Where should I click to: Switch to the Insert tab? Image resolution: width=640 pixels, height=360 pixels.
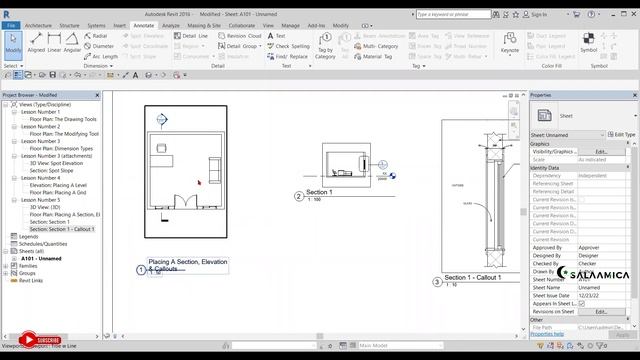coord(119,25)
